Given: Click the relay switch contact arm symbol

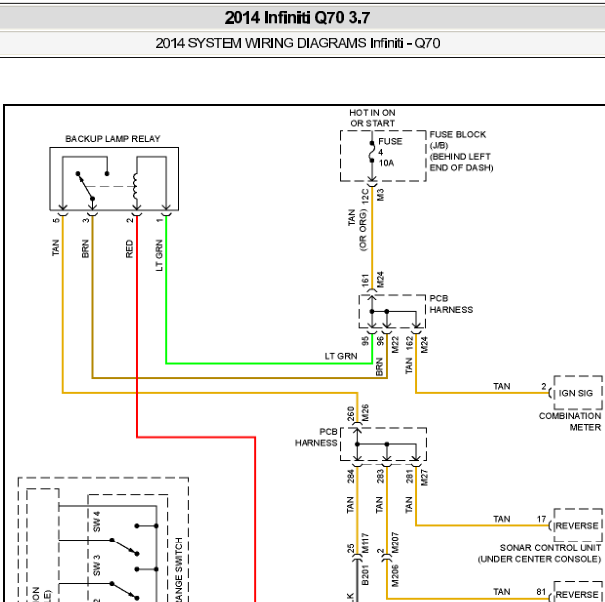Looking at the screenshot, I should (85, 186).
